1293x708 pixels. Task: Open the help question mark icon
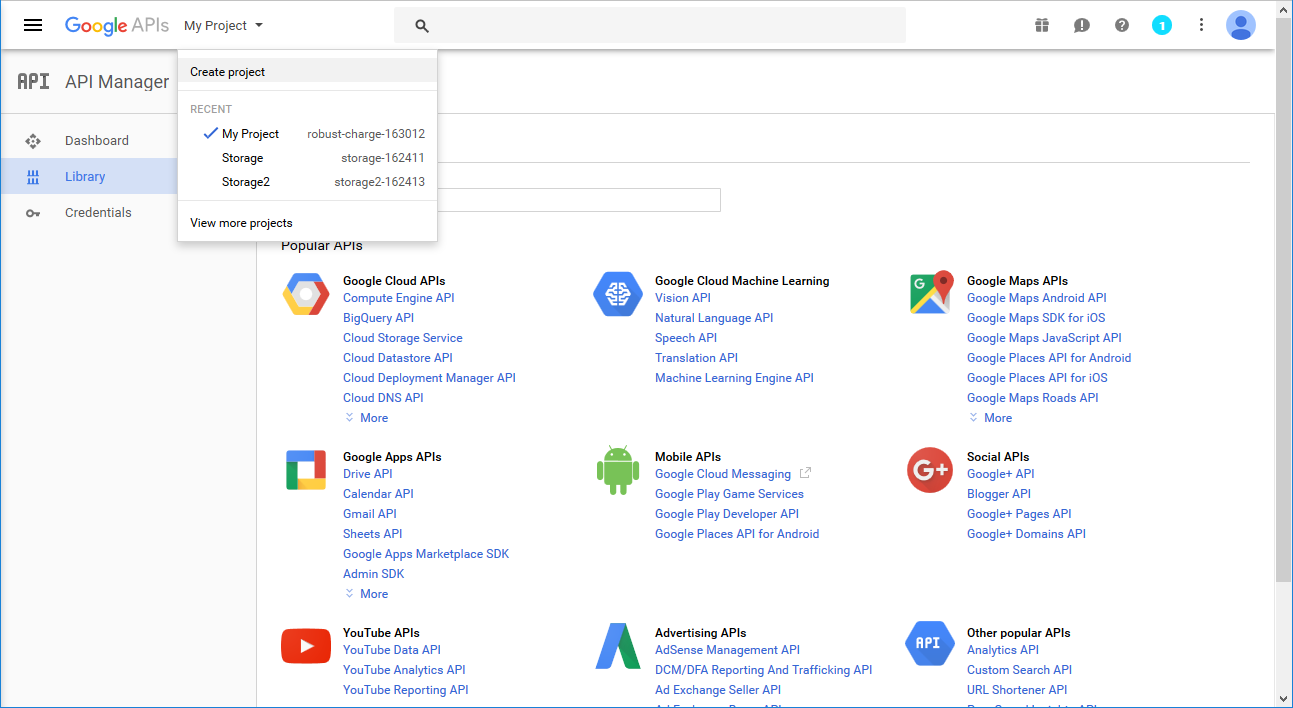[1121, 25]
